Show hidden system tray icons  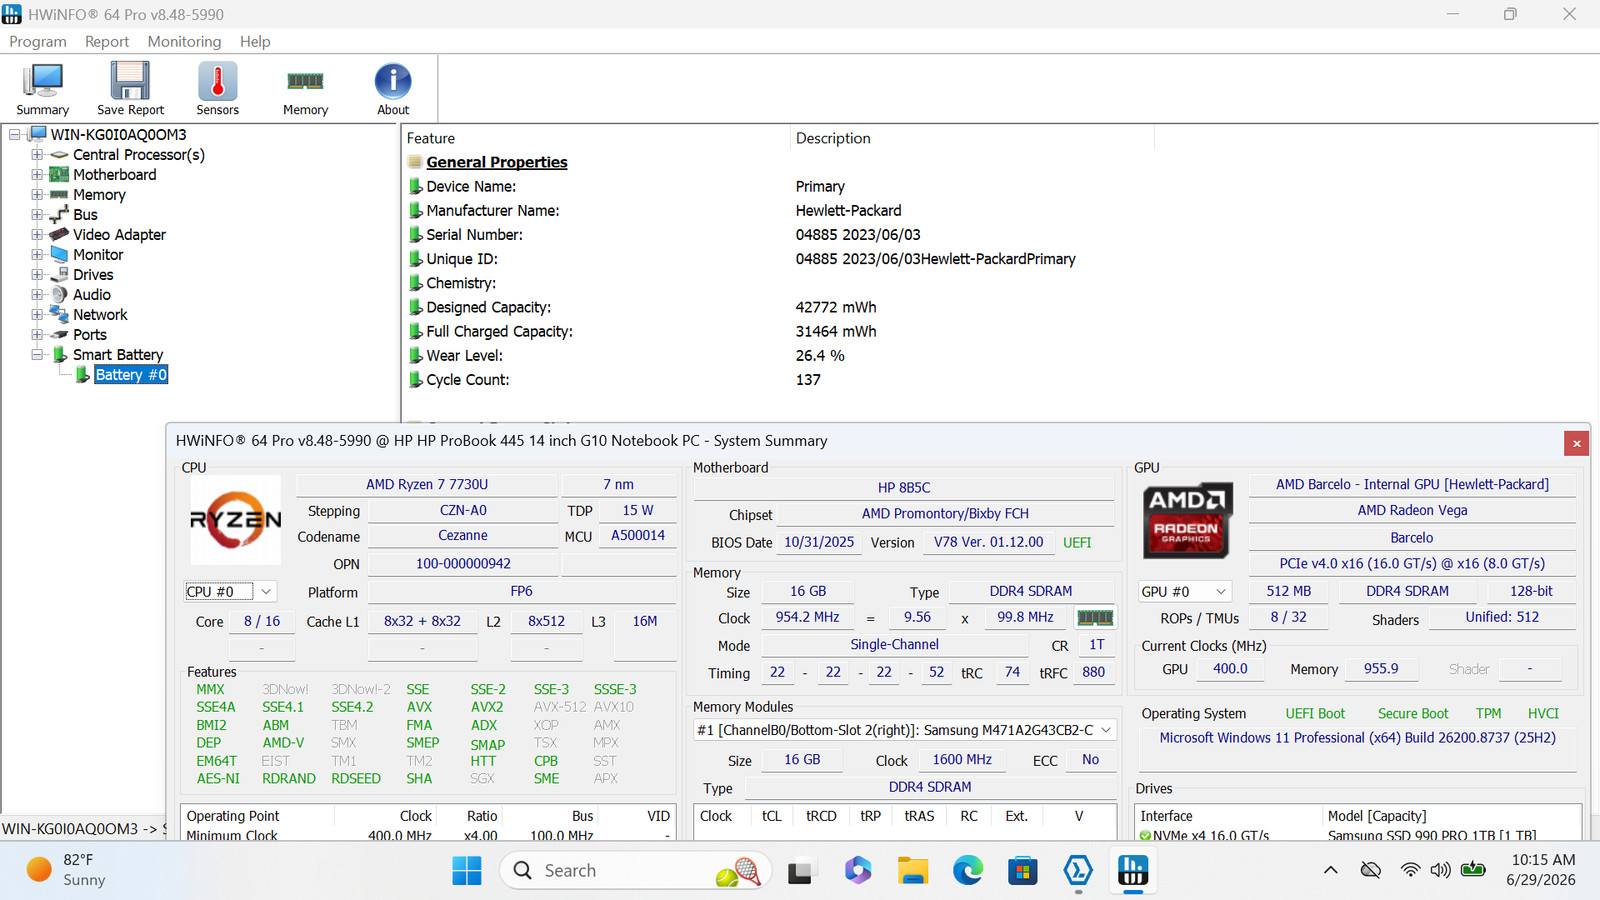1330,870
